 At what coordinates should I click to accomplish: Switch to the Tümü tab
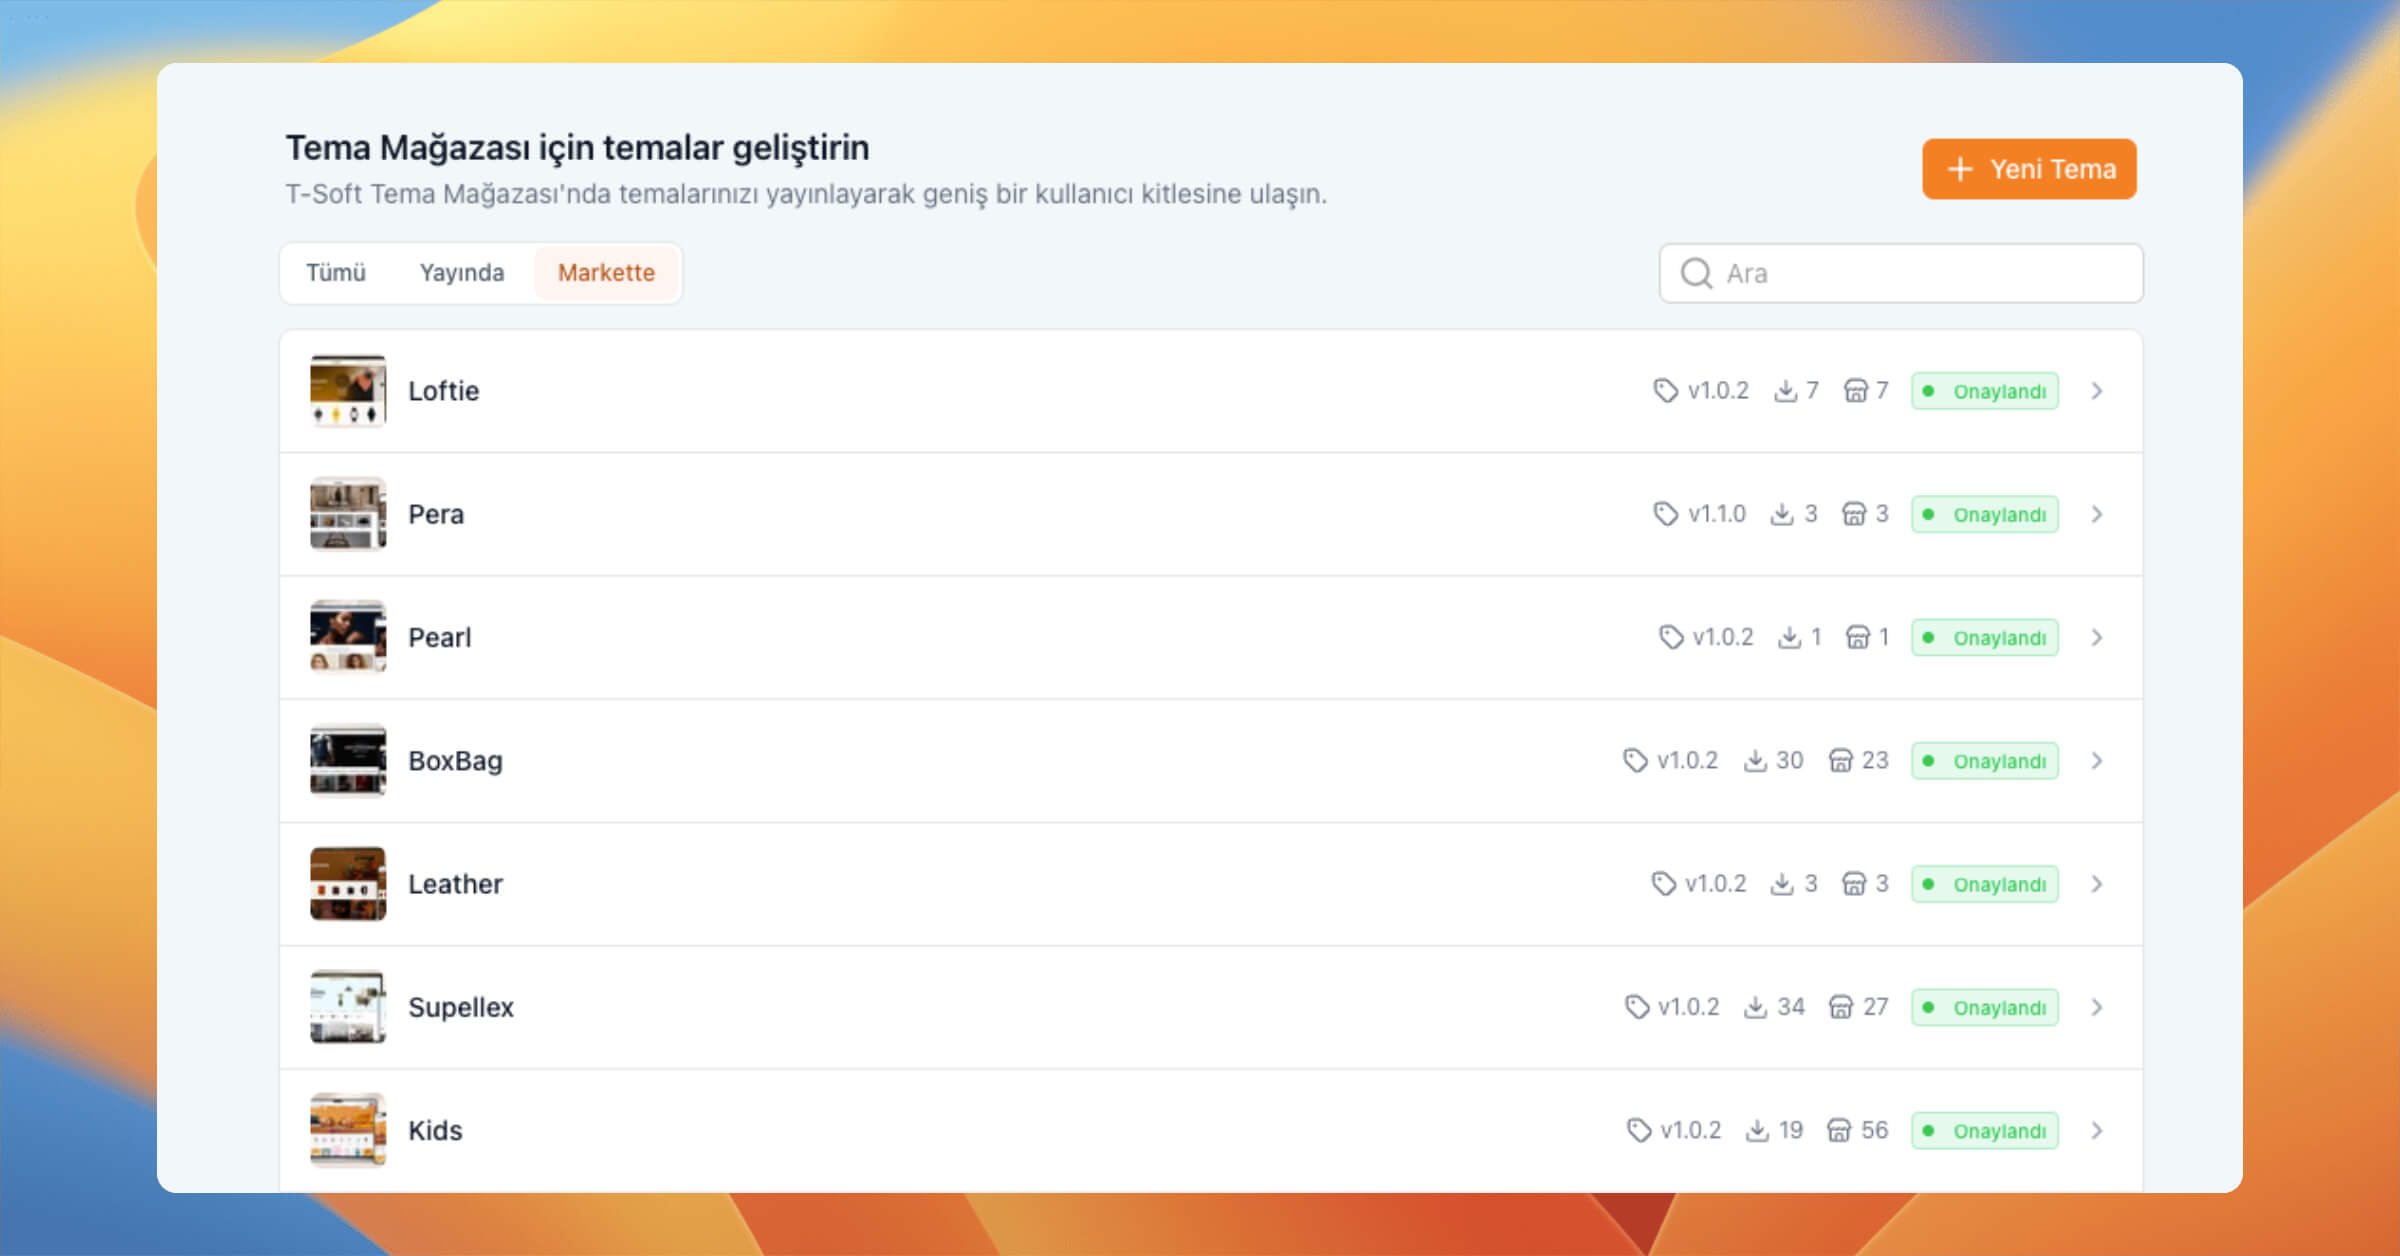[336, 273]
